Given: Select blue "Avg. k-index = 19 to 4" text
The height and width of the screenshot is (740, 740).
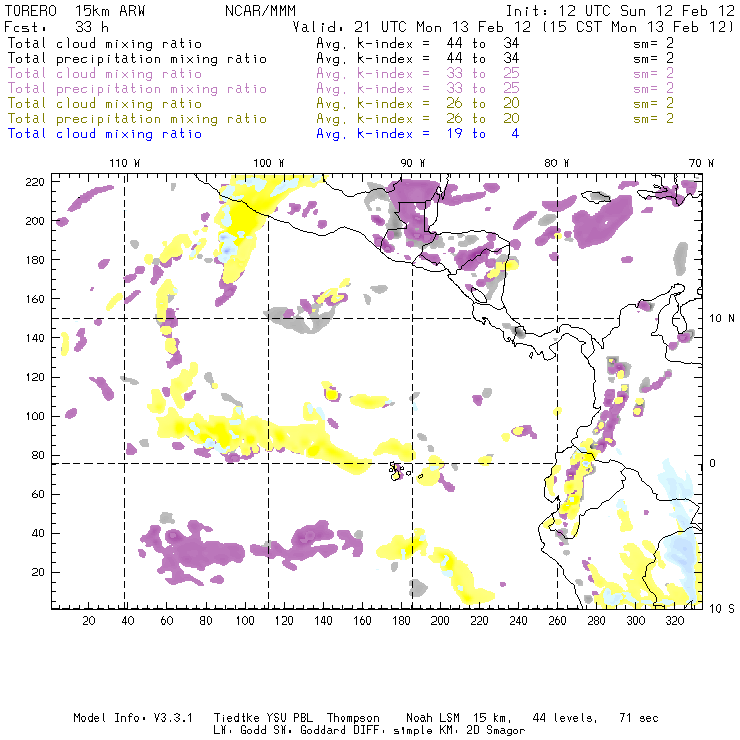Looking at the screenshot, I should [x=418, y=134].
